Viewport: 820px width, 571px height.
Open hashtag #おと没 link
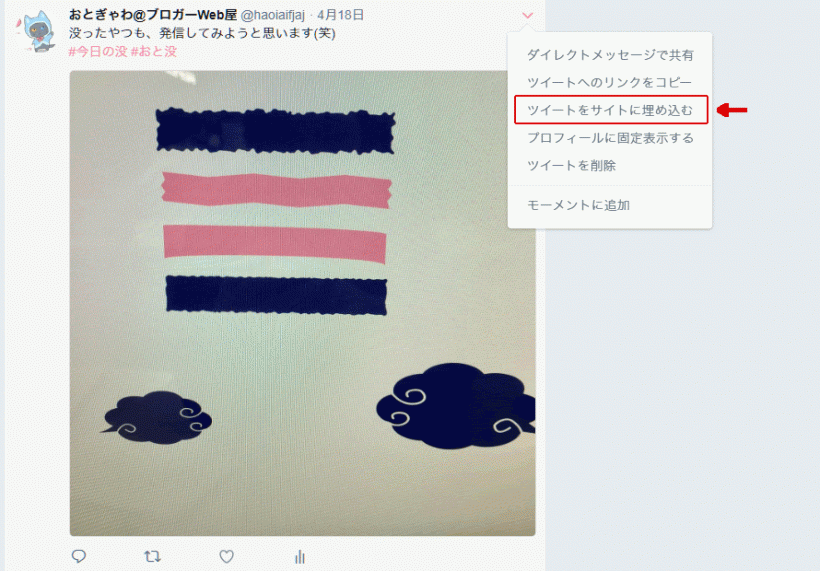coord(154,51)
